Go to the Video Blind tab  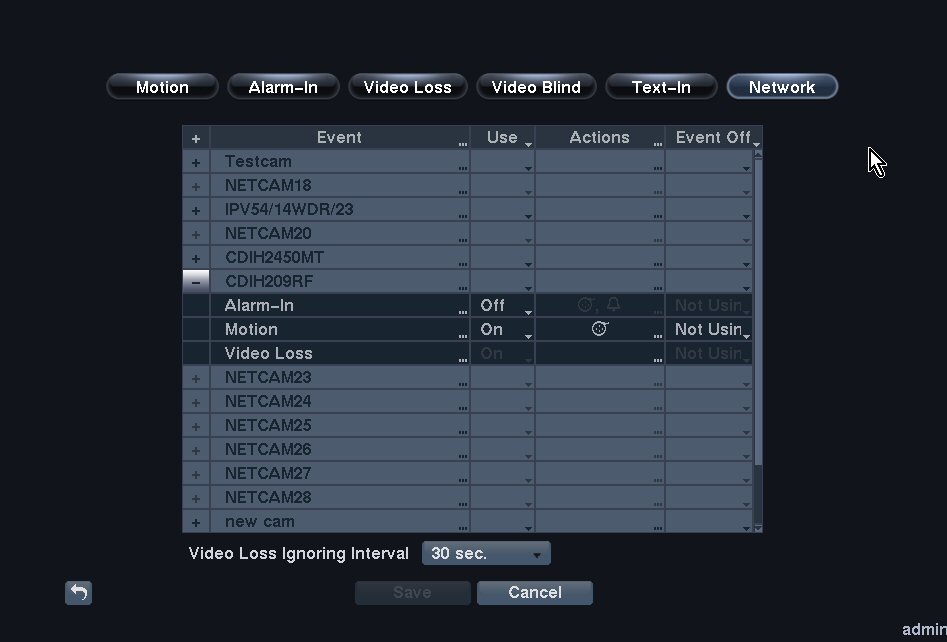point(536,87)
